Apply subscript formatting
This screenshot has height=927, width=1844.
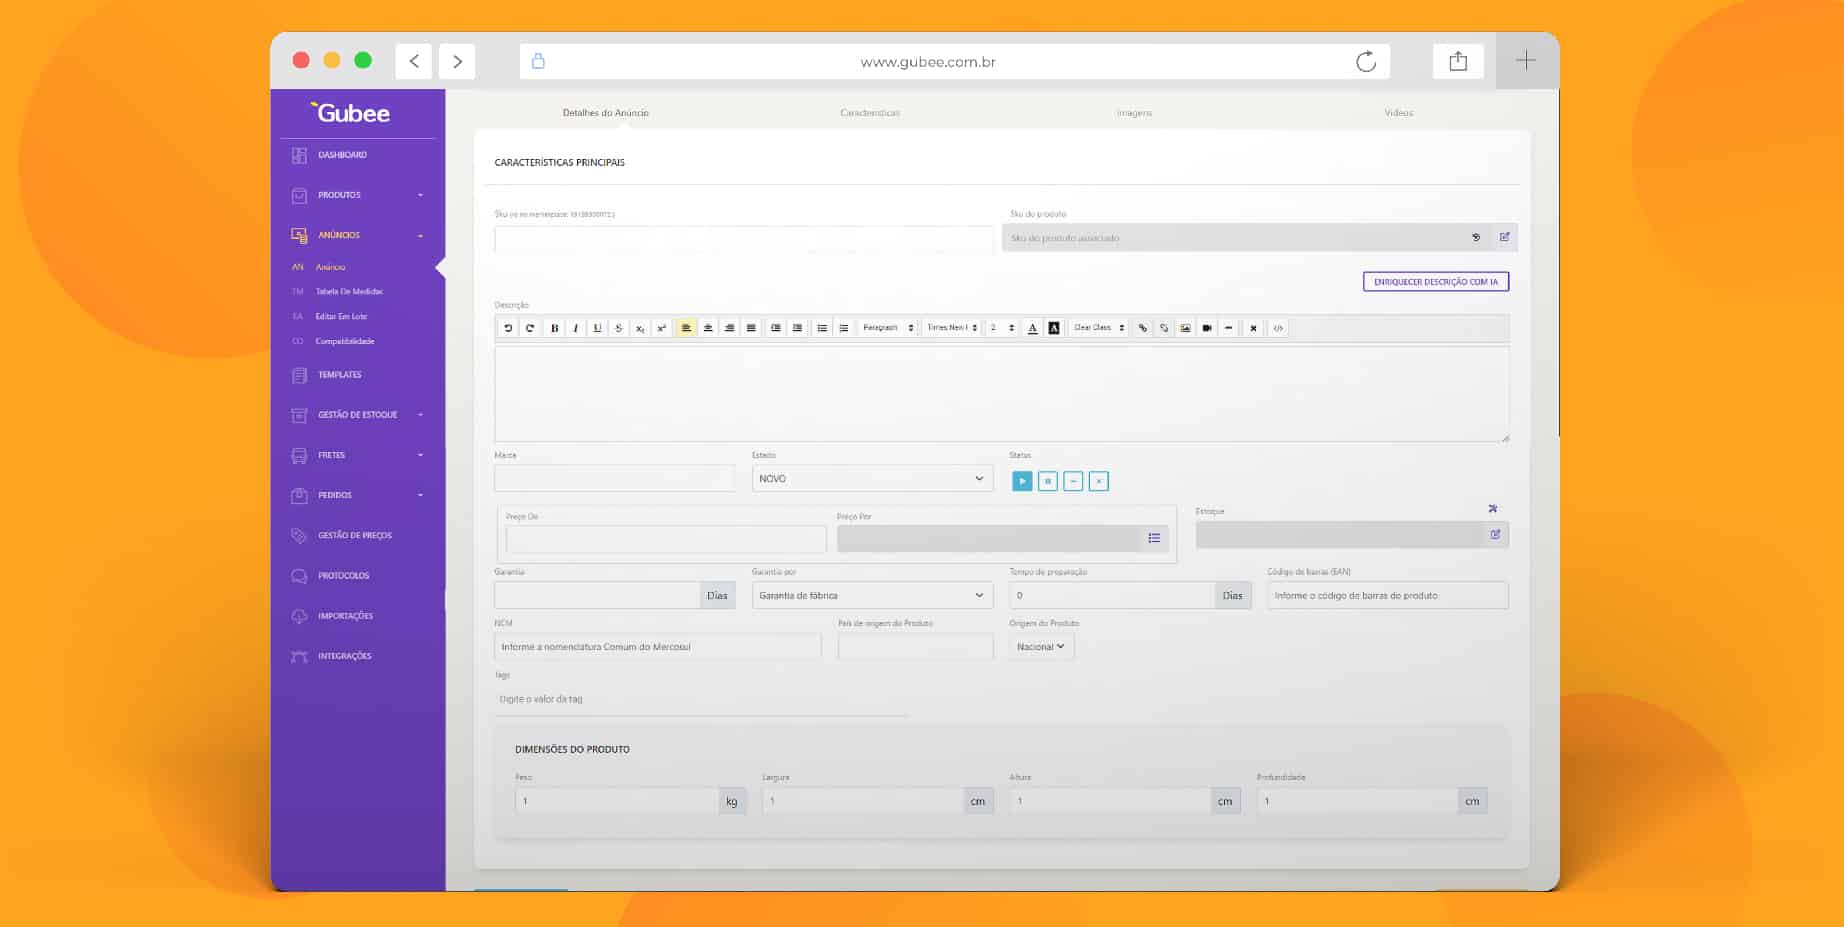[x=640, y=328]
